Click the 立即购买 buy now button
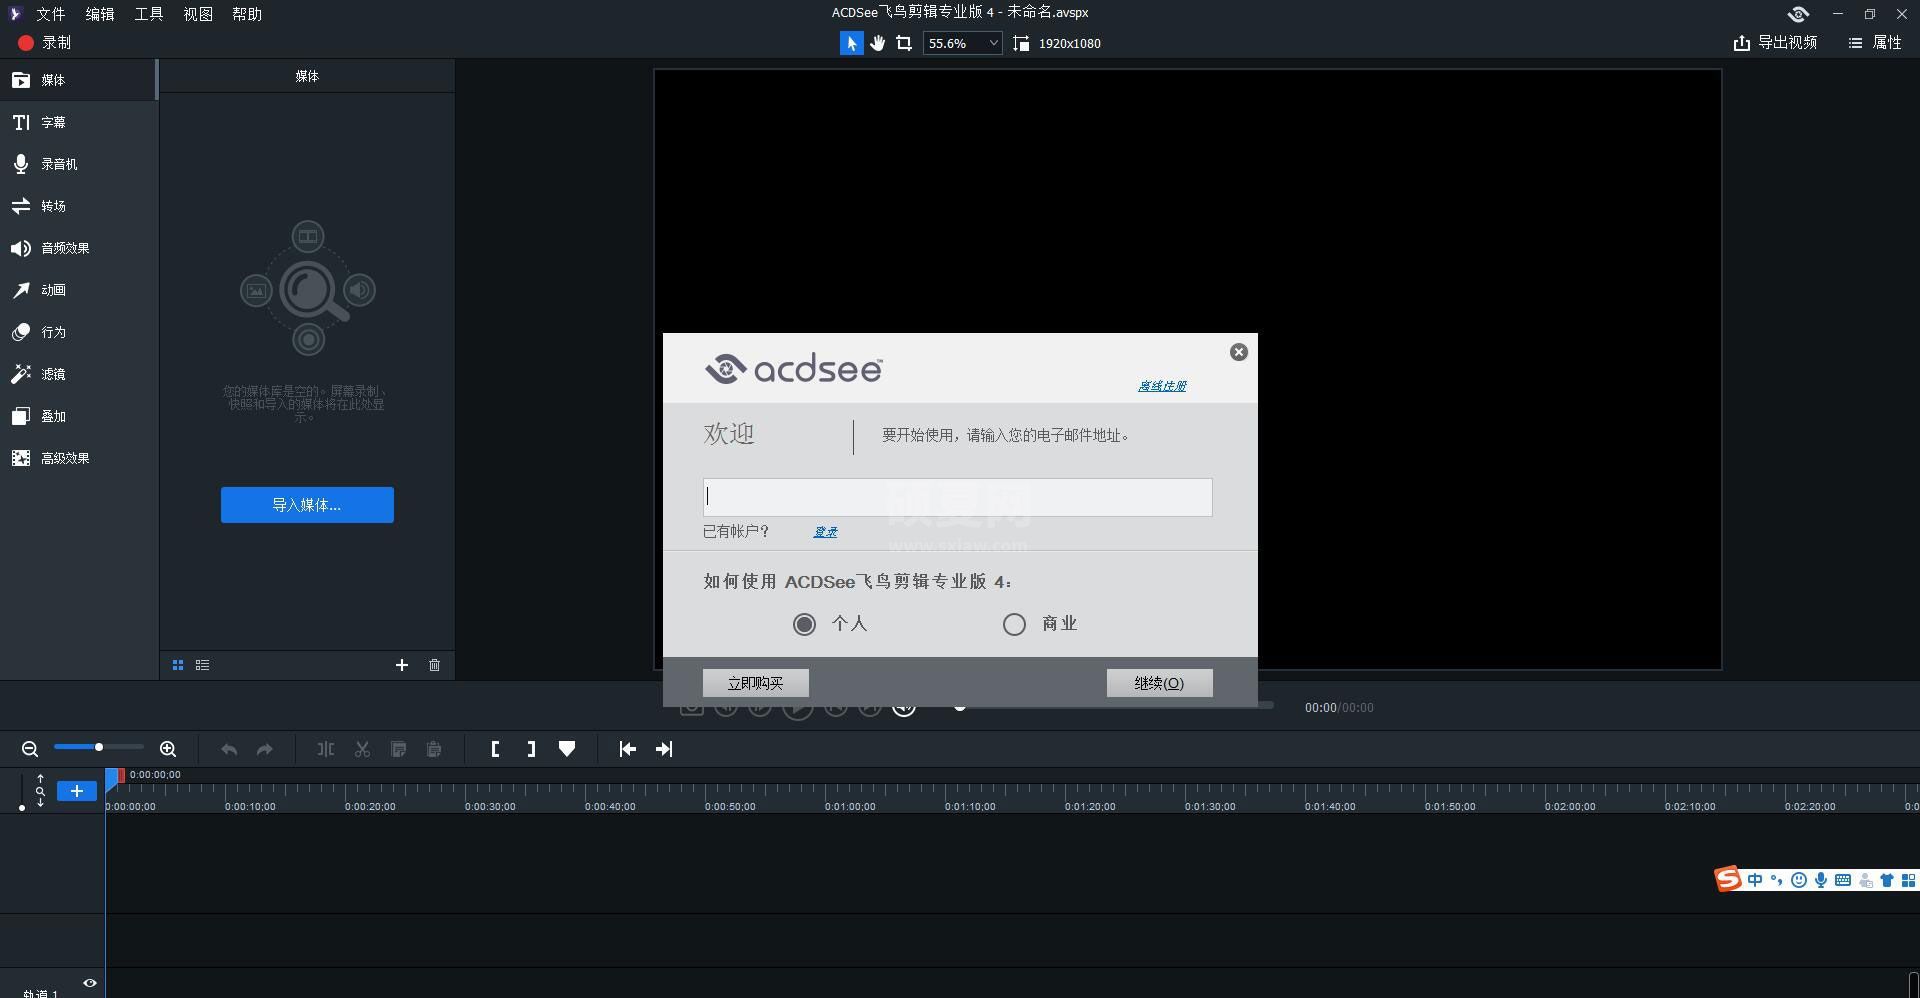Image resolution: width=1920 pixels, height=998 pixels. click(x=755, y=683)
